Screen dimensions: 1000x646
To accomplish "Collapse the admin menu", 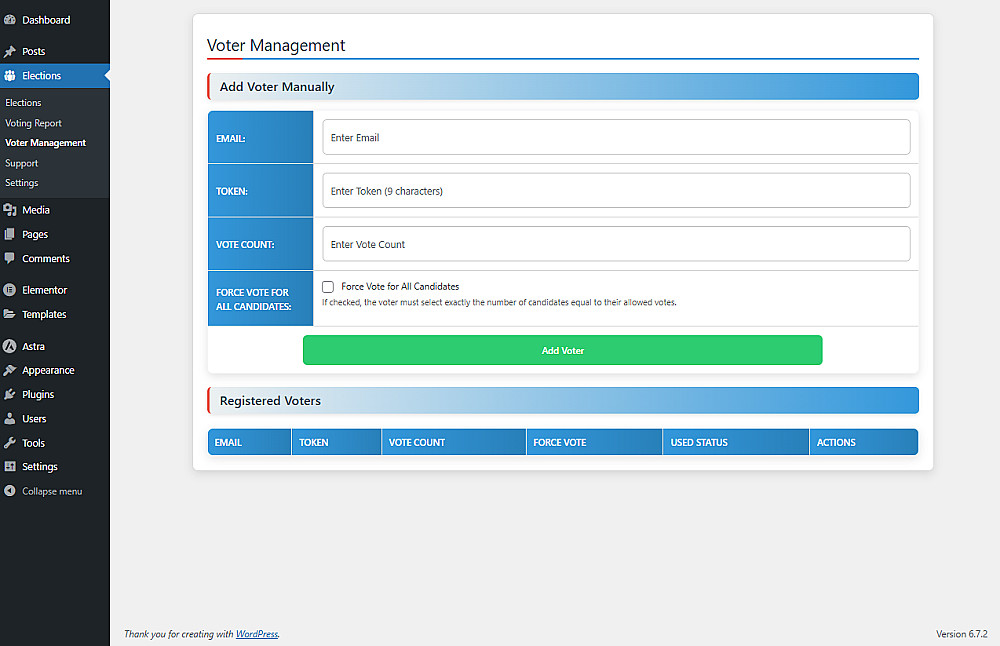I will pyautogui.click(x=43, y=491).
